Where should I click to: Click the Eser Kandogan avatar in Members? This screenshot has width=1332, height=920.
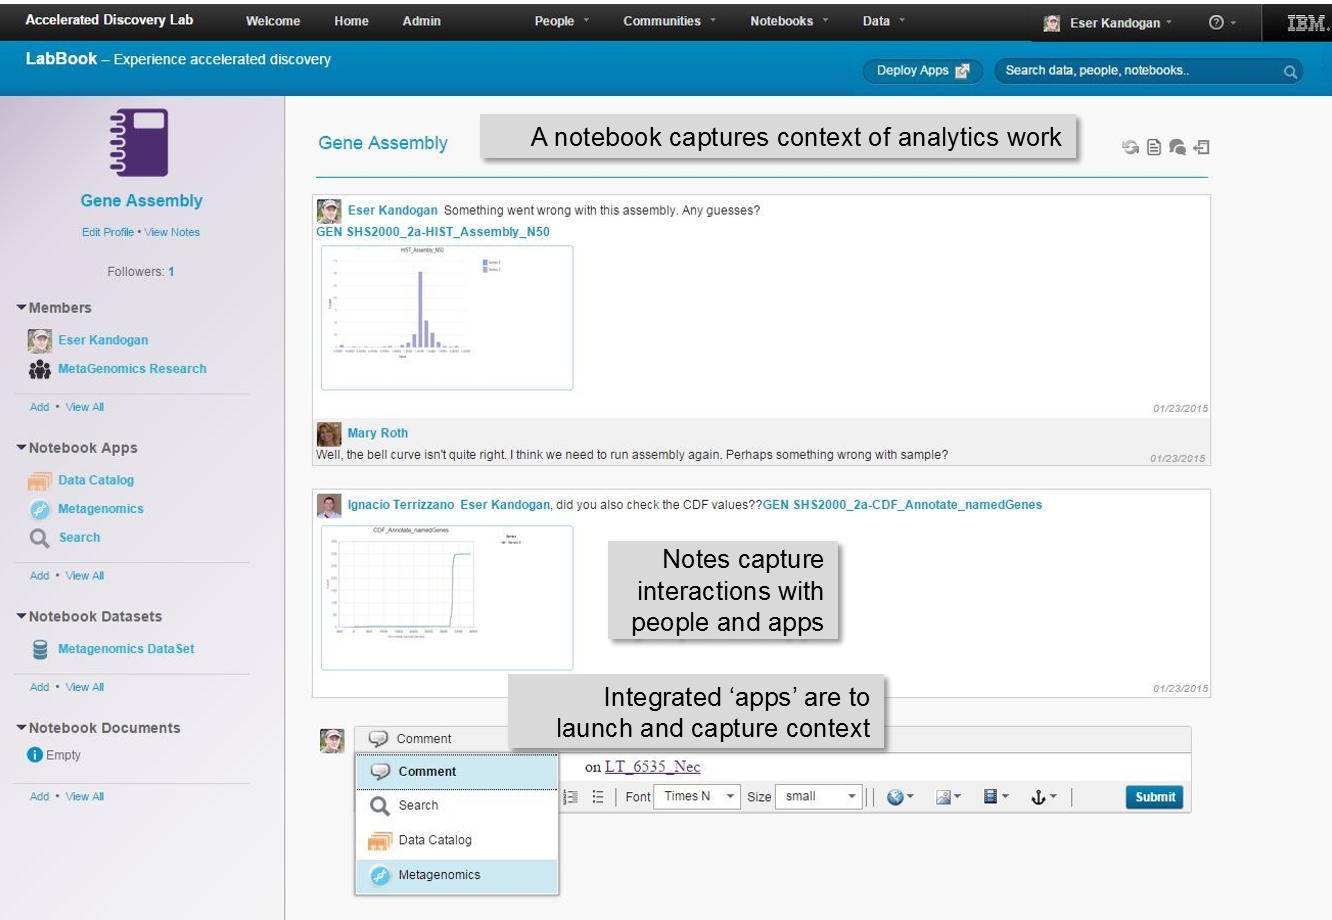tap(40, 341)
